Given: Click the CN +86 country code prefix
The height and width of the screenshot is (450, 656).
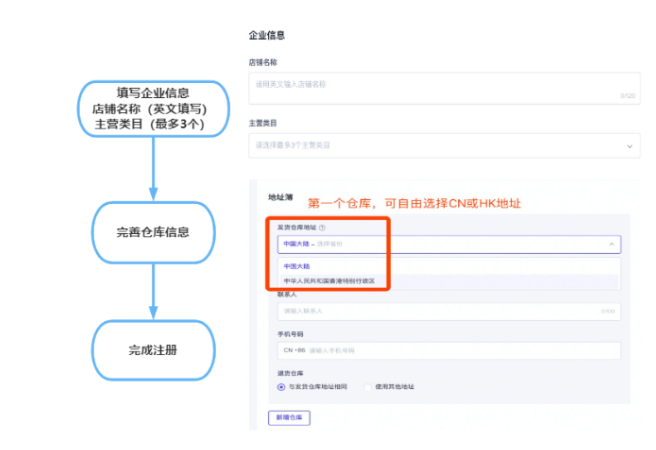Looking at the screenshot, I should click(x=294, y=351).
